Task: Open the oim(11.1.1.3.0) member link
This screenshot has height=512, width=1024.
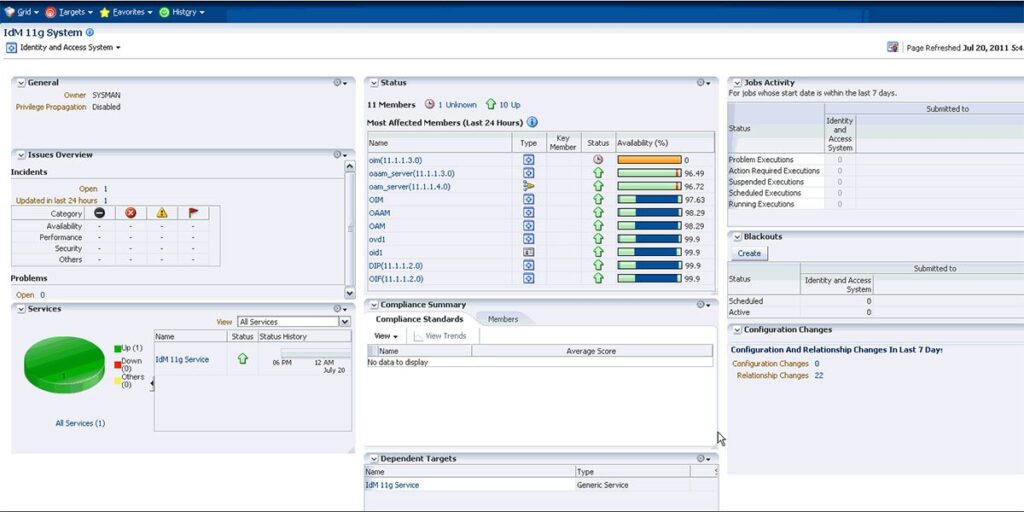Action: tap(395, 160)
